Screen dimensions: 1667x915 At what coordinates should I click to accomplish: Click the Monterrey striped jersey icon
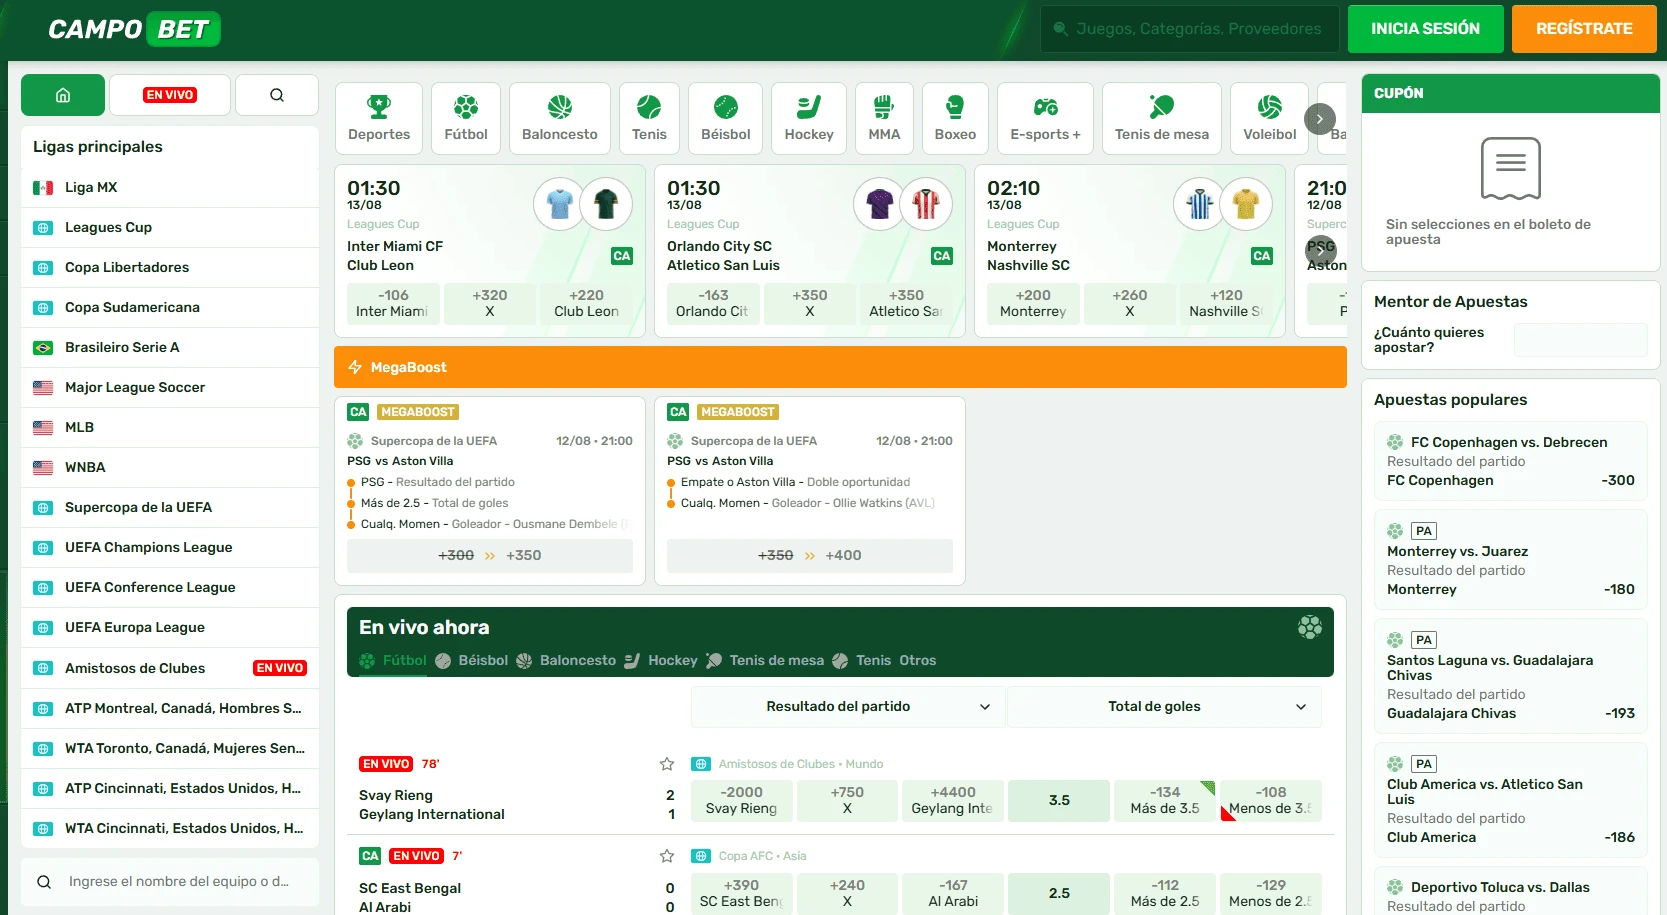[x=1200, y=204]
